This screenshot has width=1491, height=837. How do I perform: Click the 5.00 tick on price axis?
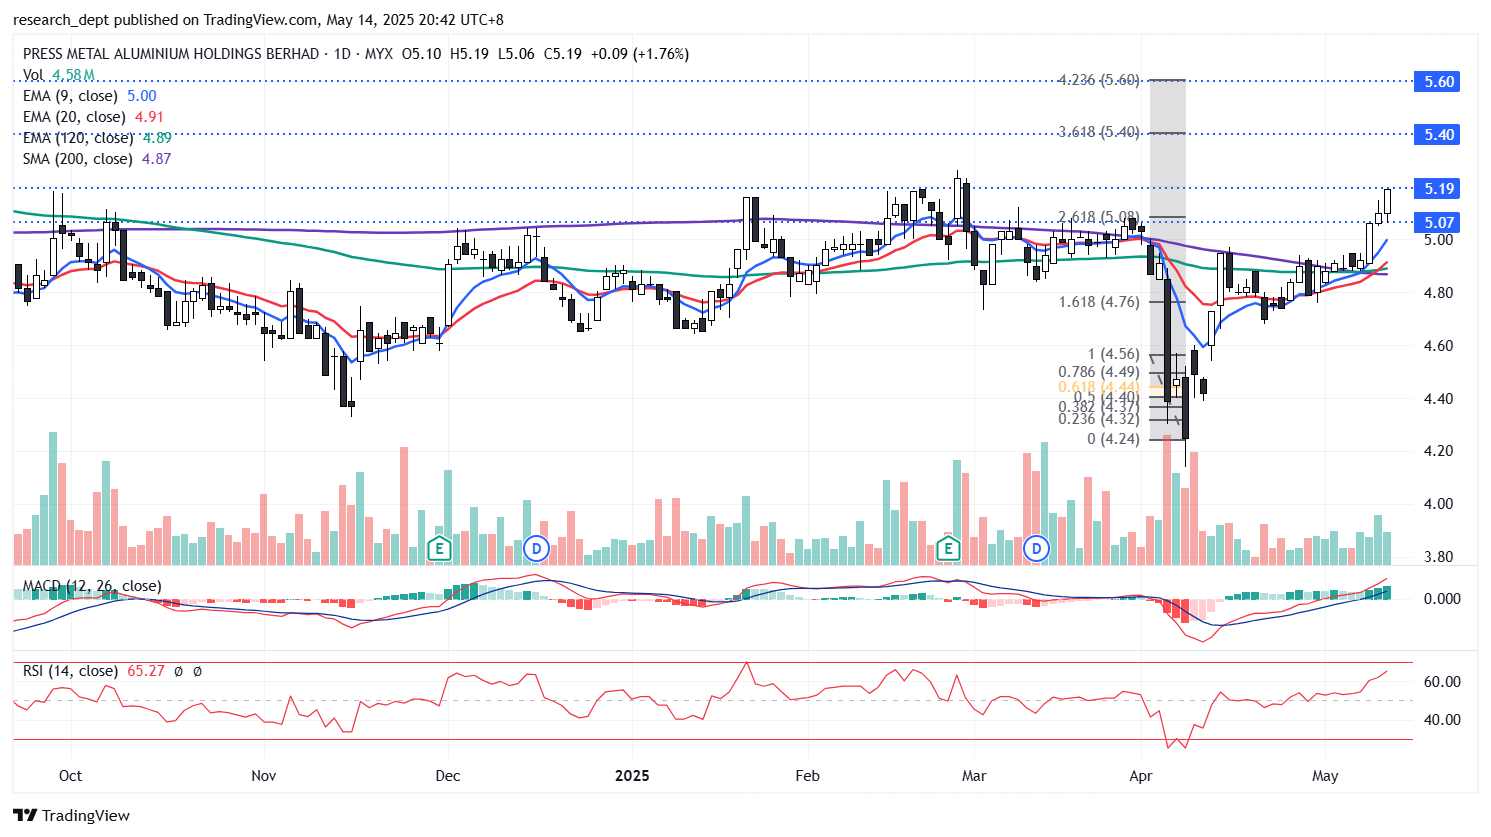(x=1439, y=240)
